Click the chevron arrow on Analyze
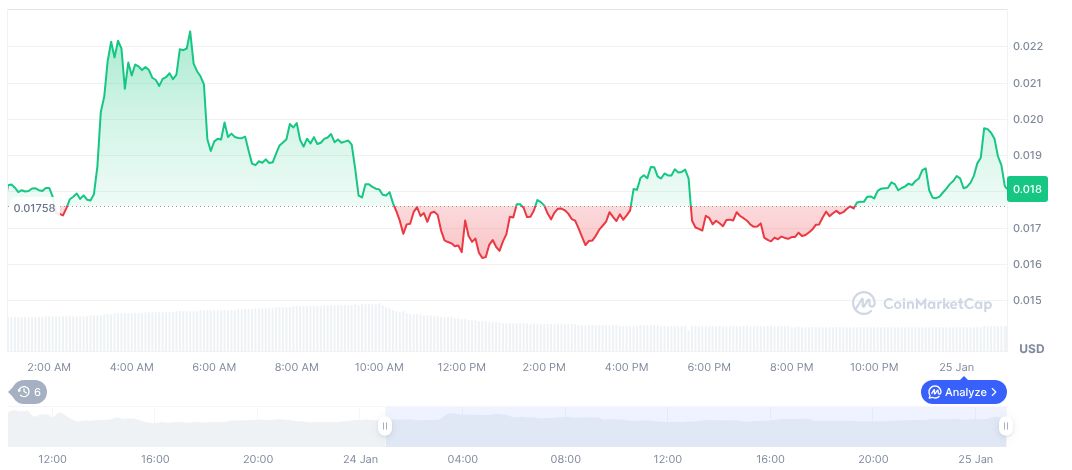This screenshot has width=1072, height=470. (994, 392)
